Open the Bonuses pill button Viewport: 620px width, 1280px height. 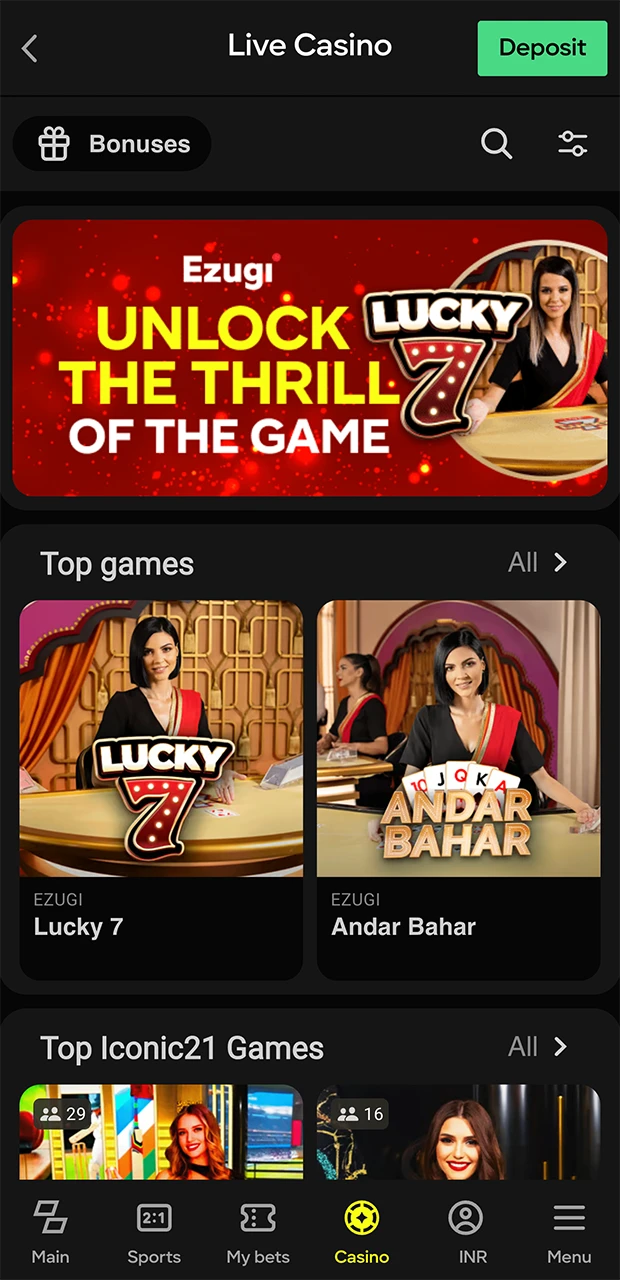(x=112, y=144)
